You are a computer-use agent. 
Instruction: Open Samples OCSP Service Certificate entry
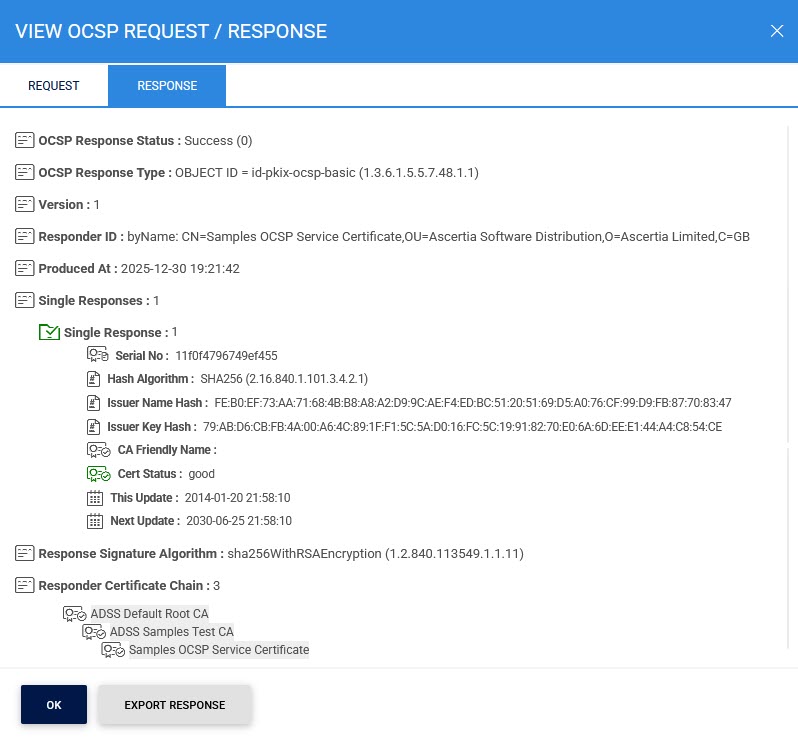point(219,650)
